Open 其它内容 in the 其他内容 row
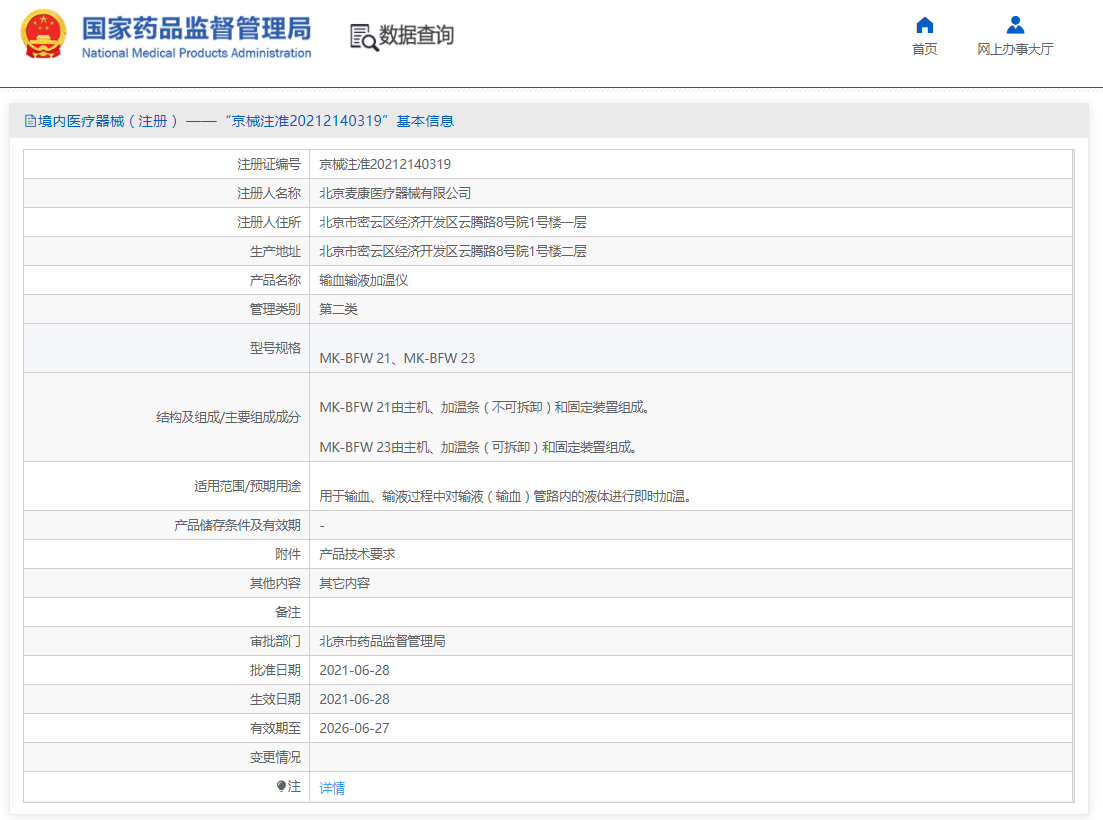 (344, 583)
